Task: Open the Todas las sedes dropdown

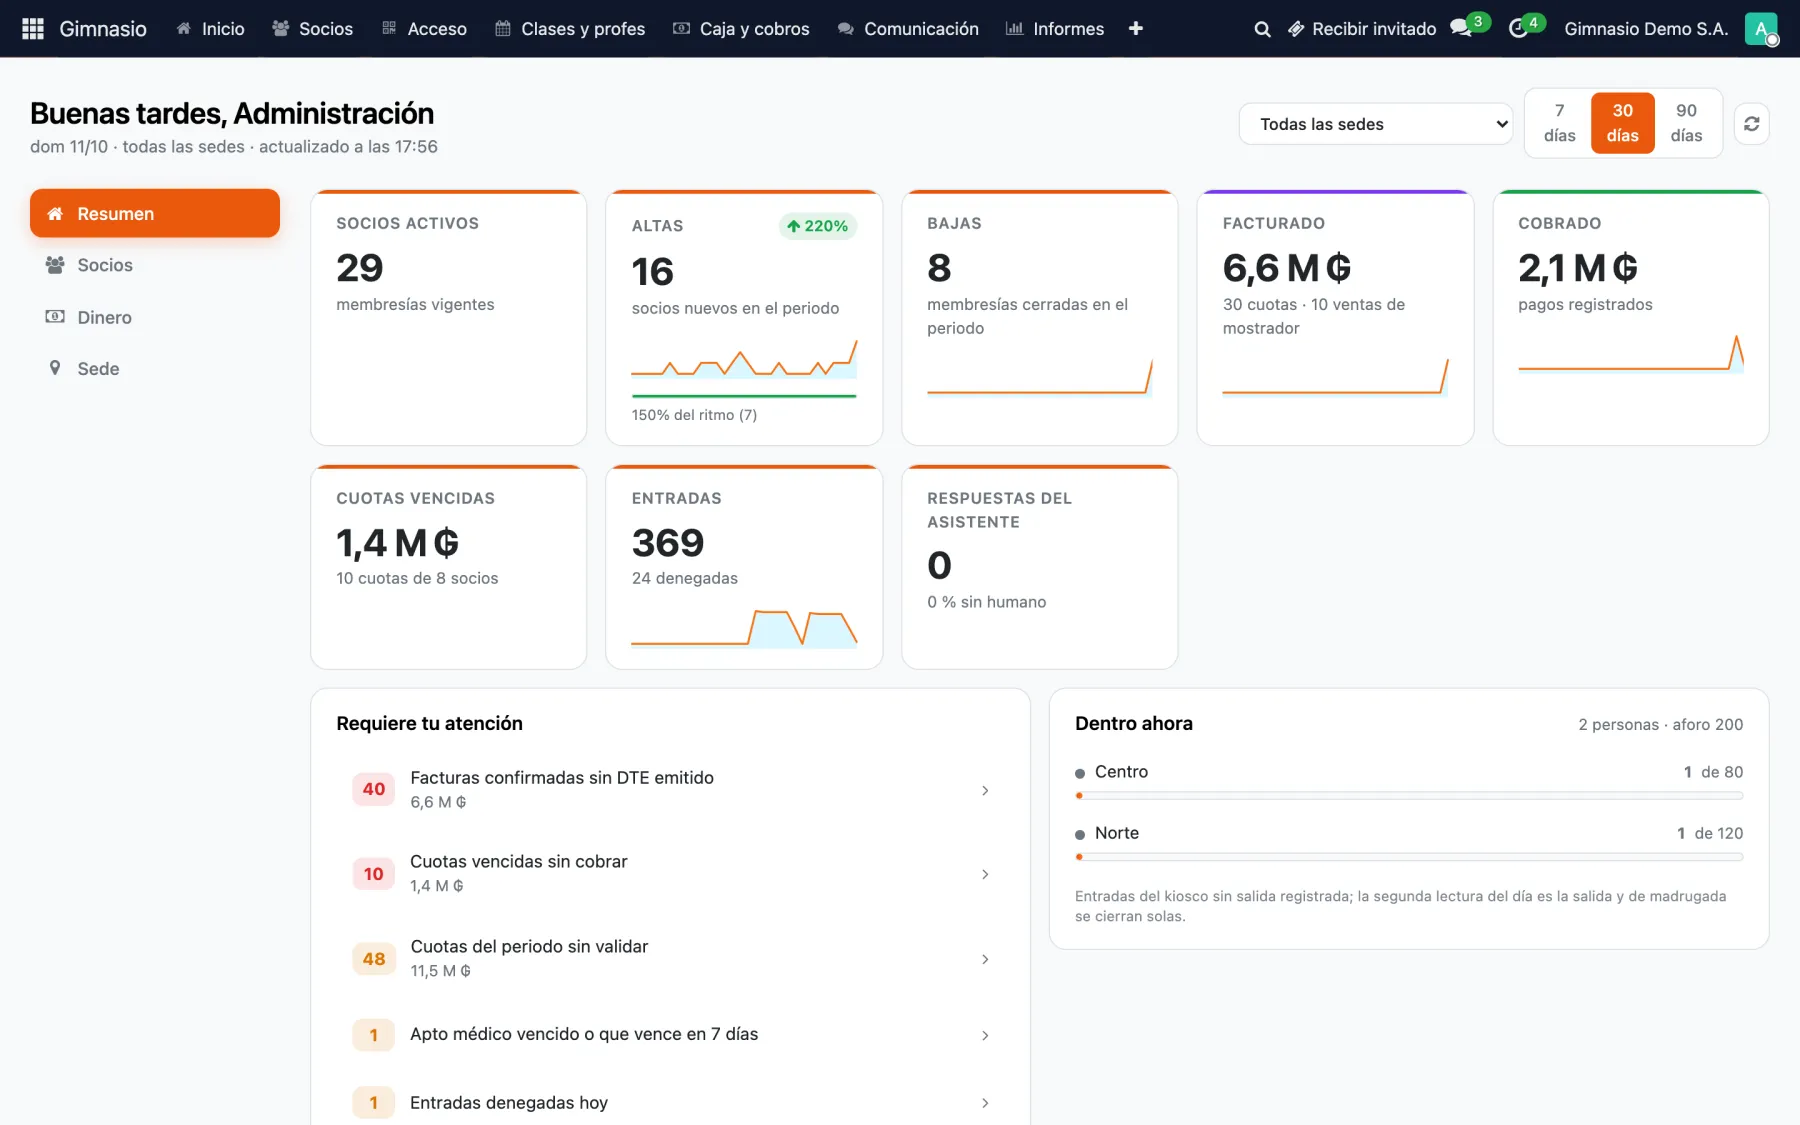Action: (x=1375, y=124)
